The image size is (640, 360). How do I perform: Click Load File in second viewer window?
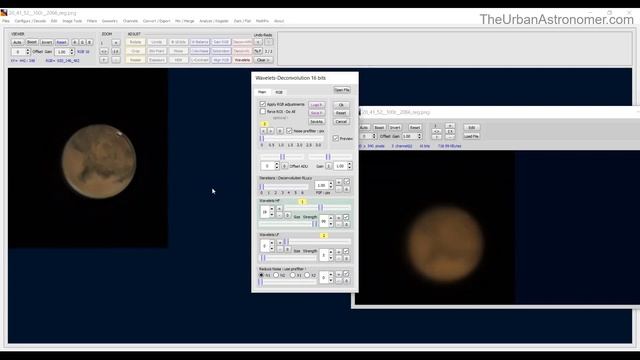(471, 136)
